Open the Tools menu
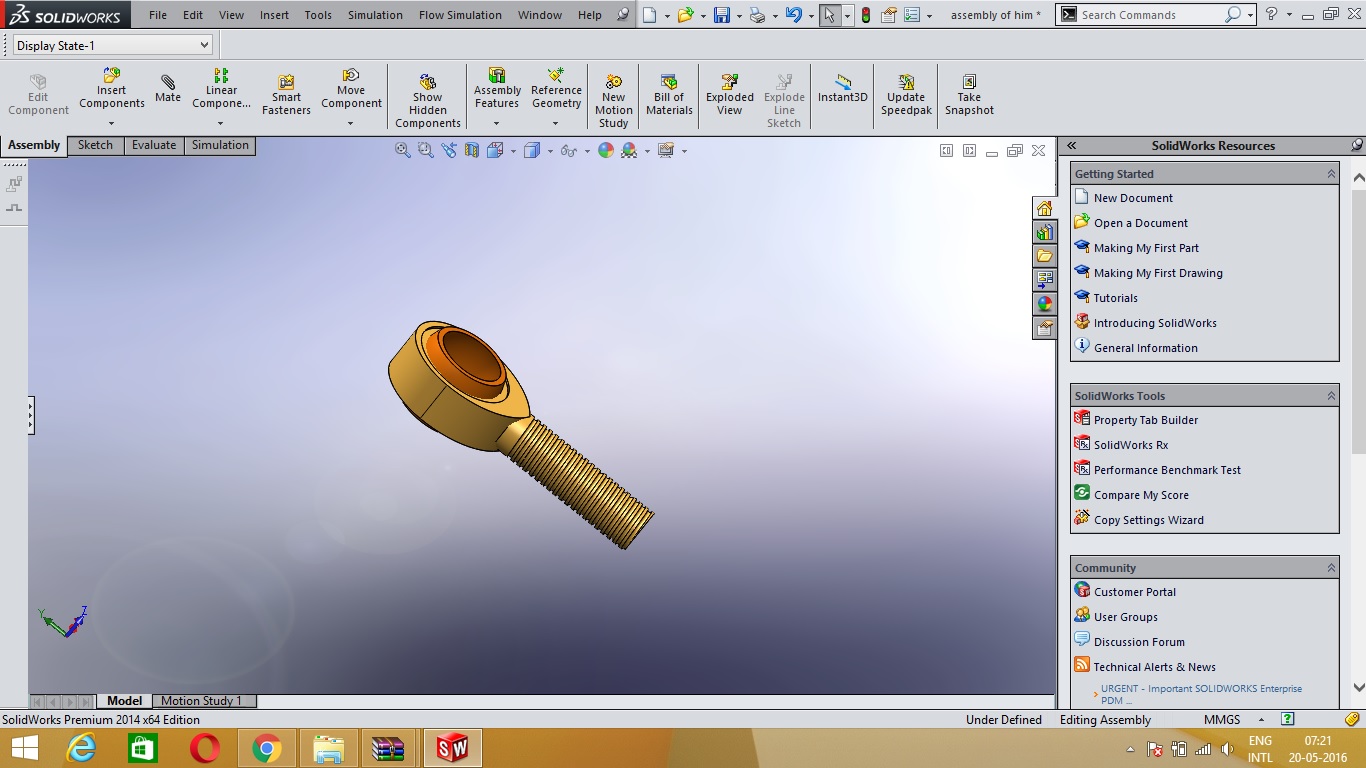 pos(318,15)
